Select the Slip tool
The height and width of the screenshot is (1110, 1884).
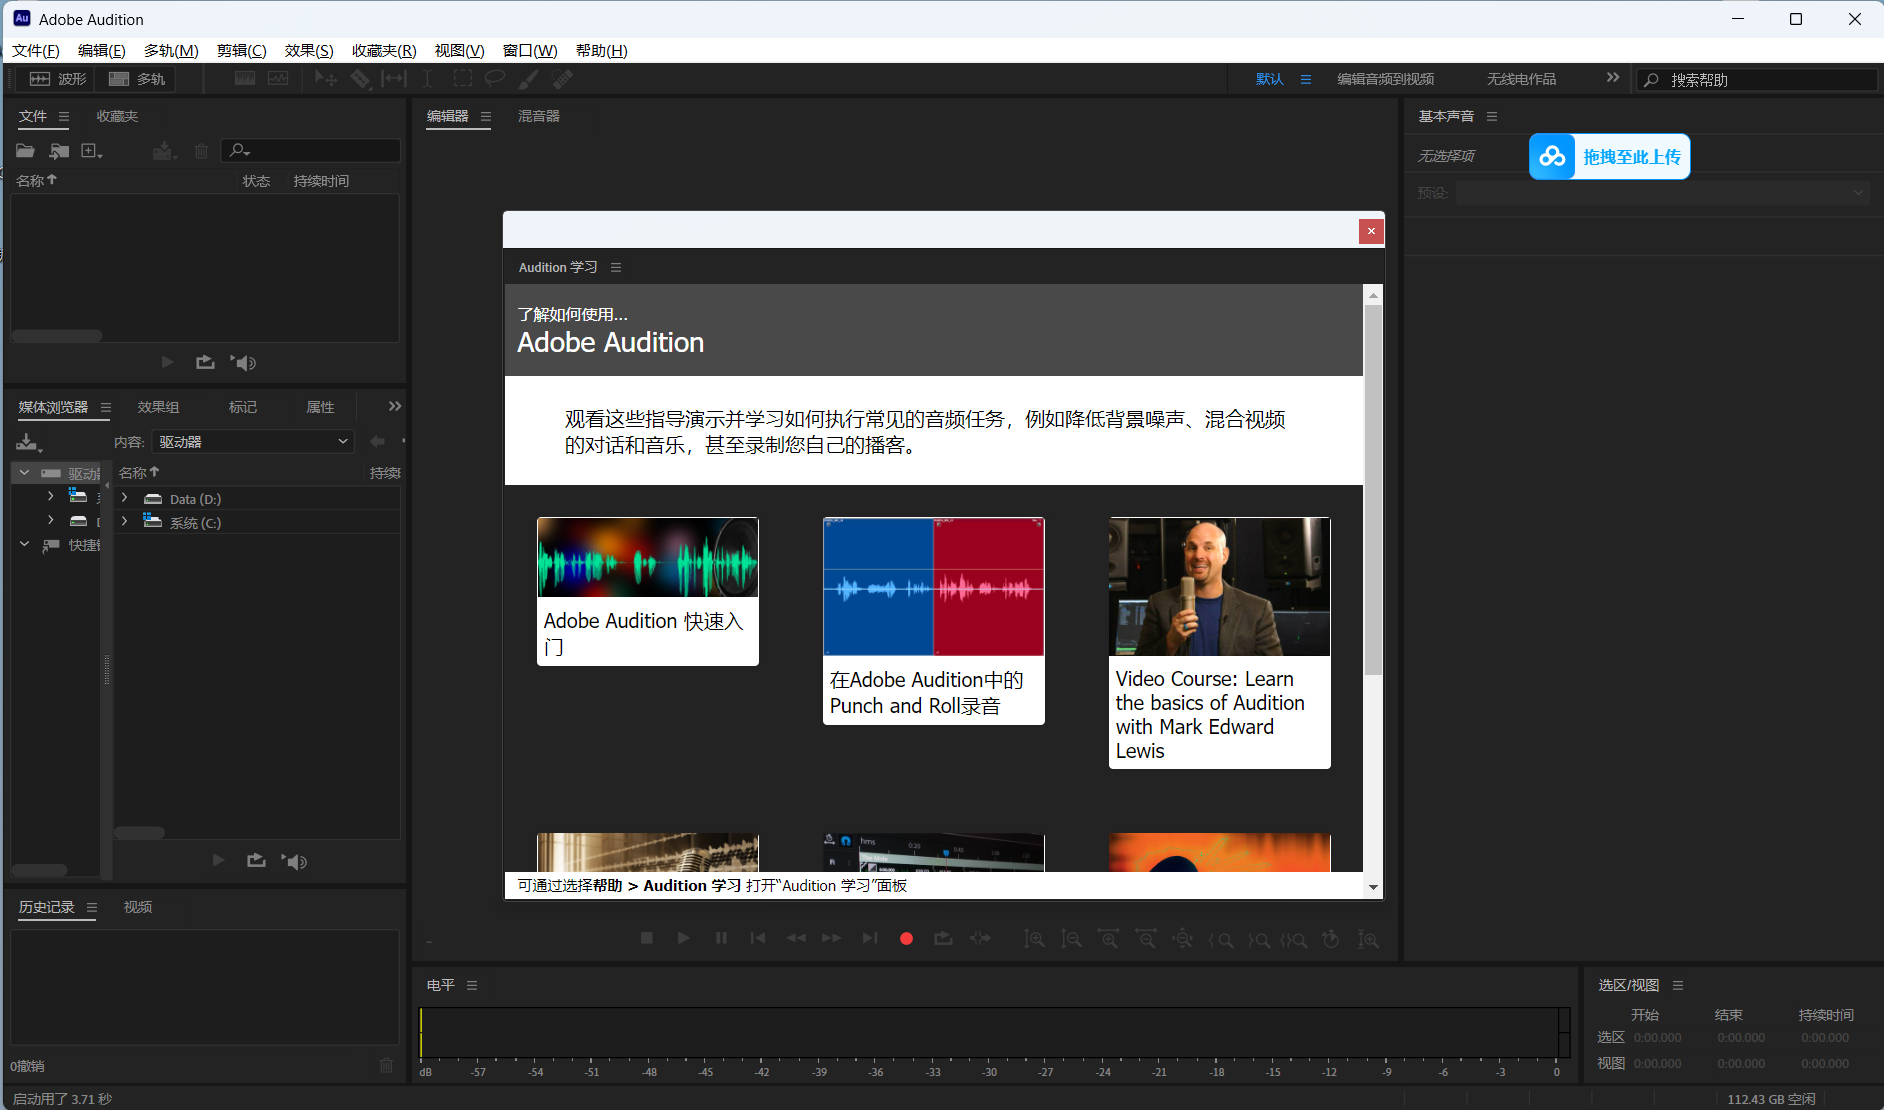394,79
